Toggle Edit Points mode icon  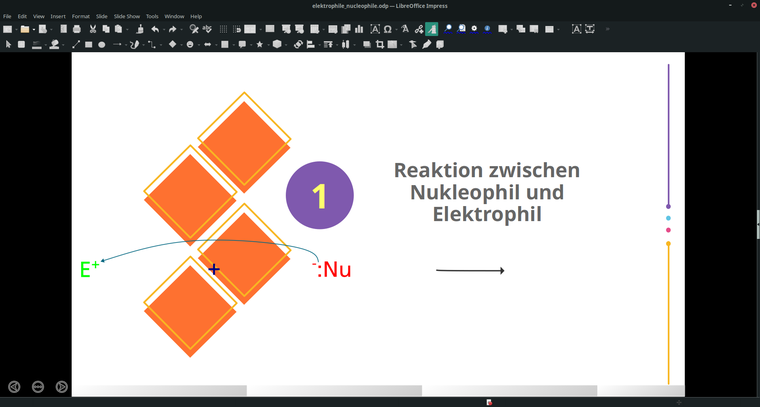coord(412,45)
